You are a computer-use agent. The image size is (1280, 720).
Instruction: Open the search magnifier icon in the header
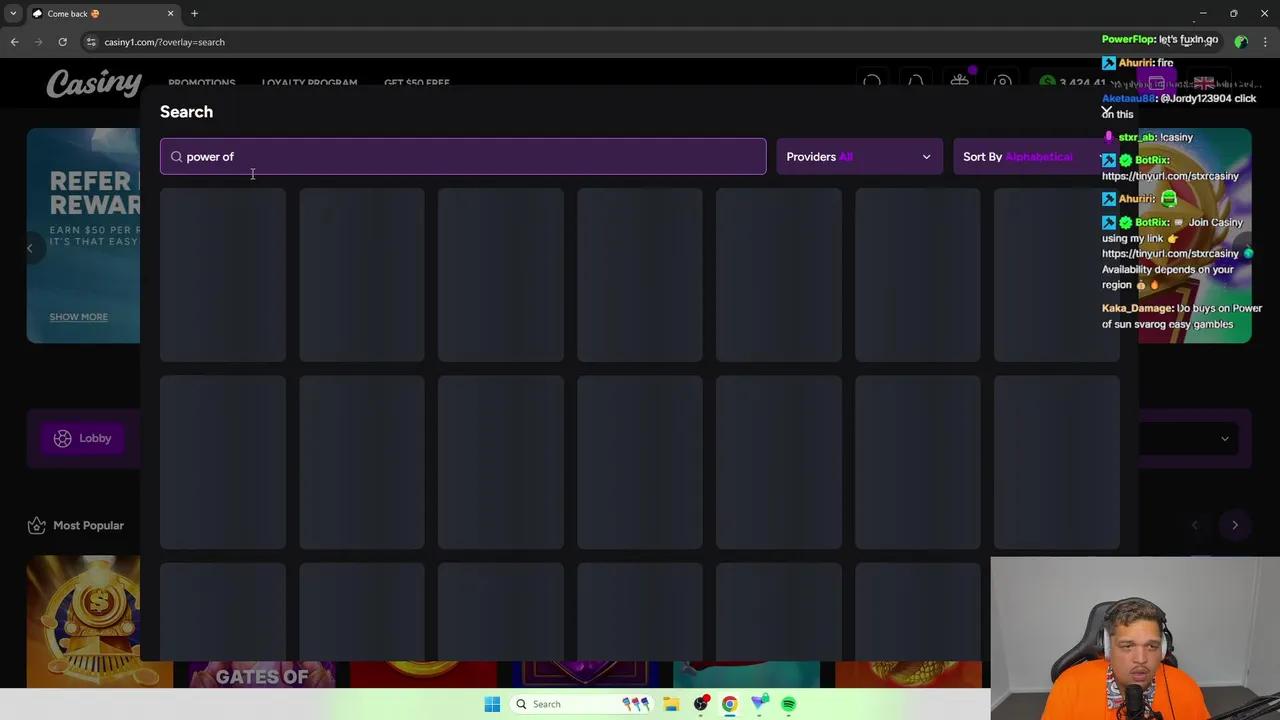pyautogui.click(x=872, y=82)
